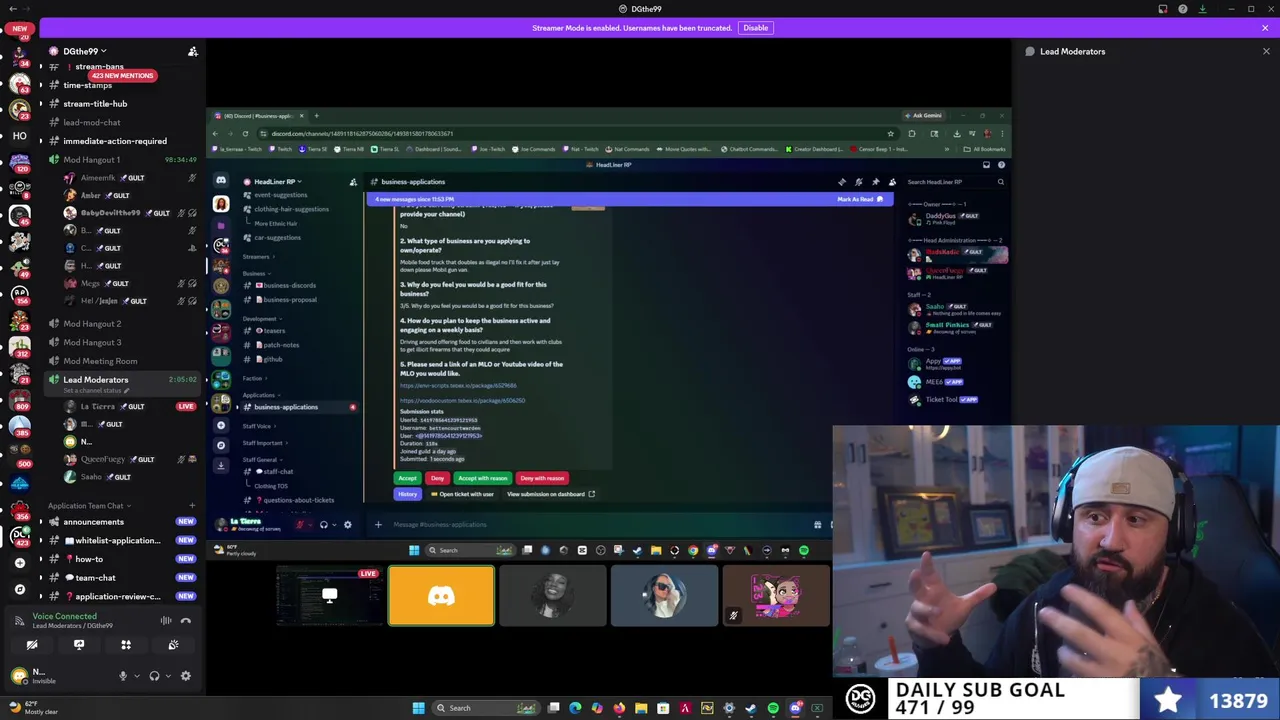Click History button in streamed Discord
1280x720 pixels.
click(407, 494)
